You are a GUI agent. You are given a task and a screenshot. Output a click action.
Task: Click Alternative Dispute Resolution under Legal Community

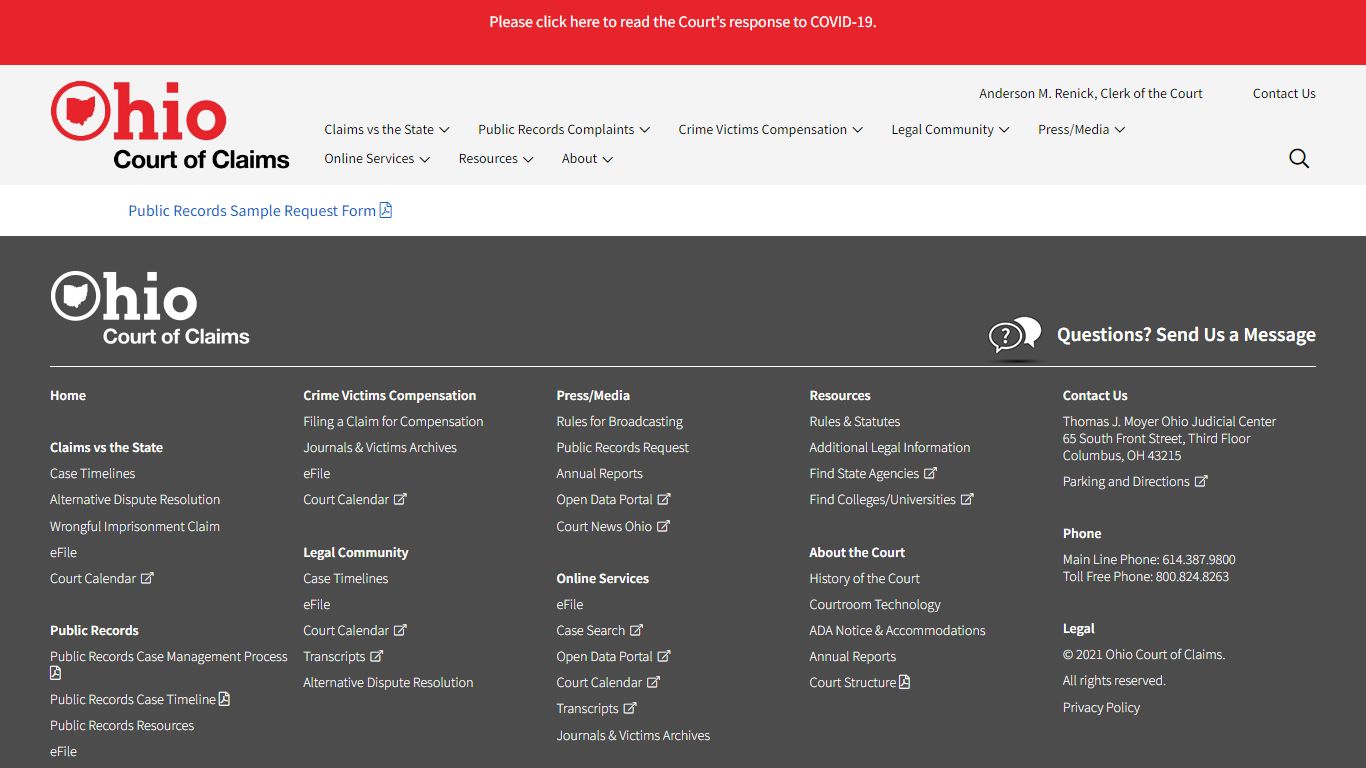(388, 682)
